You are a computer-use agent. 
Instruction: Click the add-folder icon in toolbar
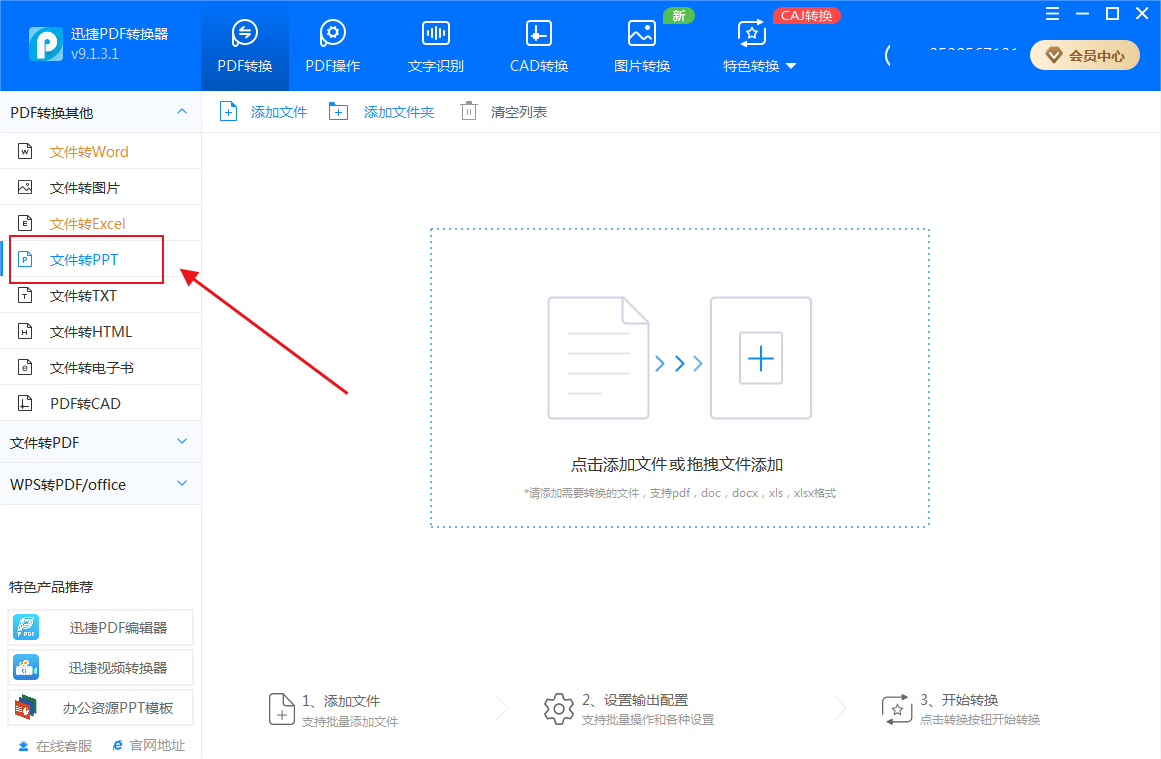pos(338,112)
